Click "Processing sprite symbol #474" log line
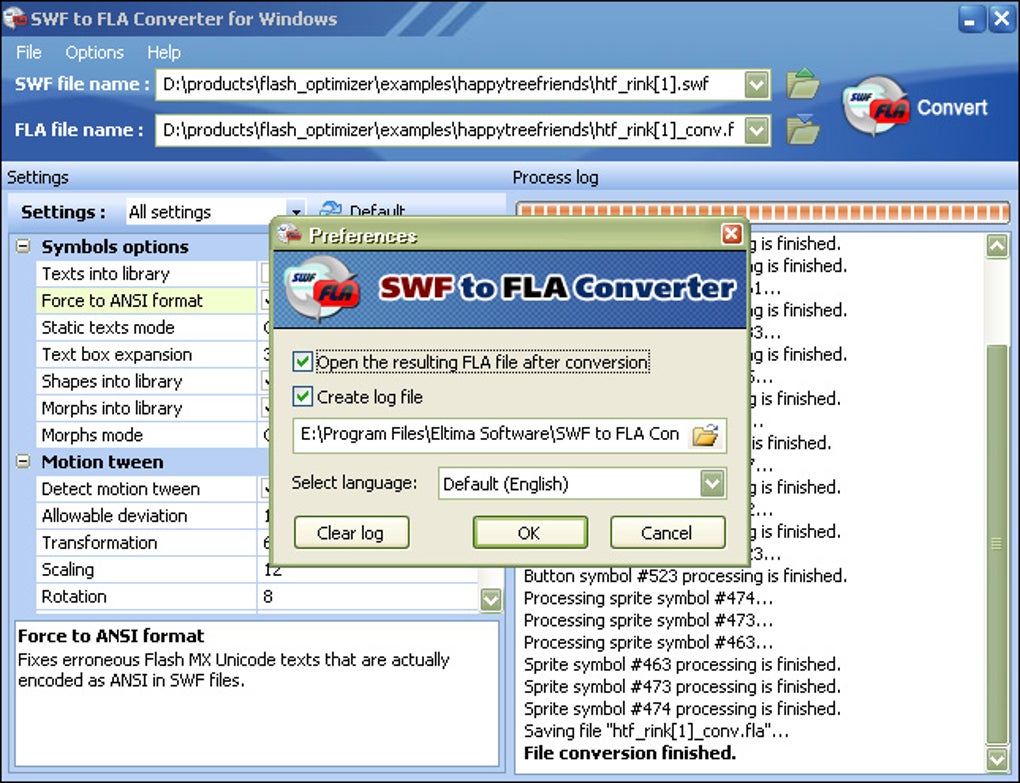The width and height of the screenshot is (1020, 783). point(648,598)
